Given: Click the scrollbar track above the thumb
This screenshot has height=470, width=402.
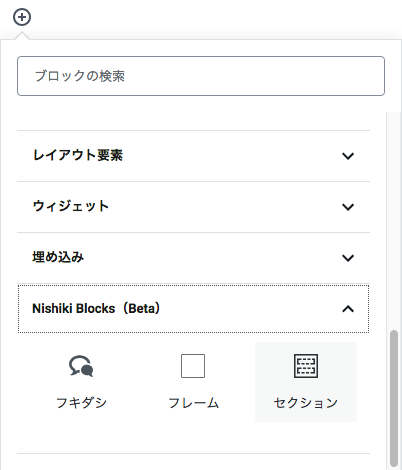Looking at the screenshot, I should [394, 220].
